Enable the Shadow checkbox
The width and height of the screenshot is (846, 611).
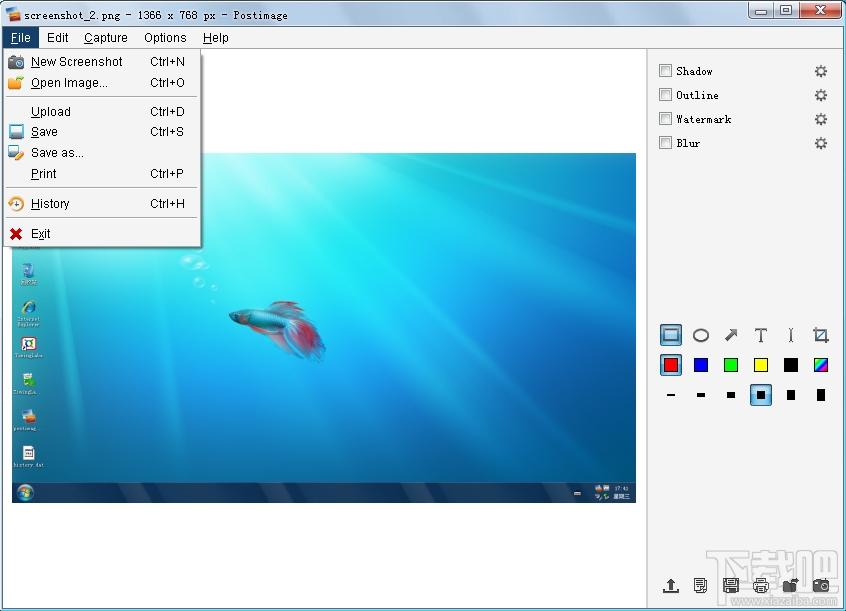pos(665,71)
